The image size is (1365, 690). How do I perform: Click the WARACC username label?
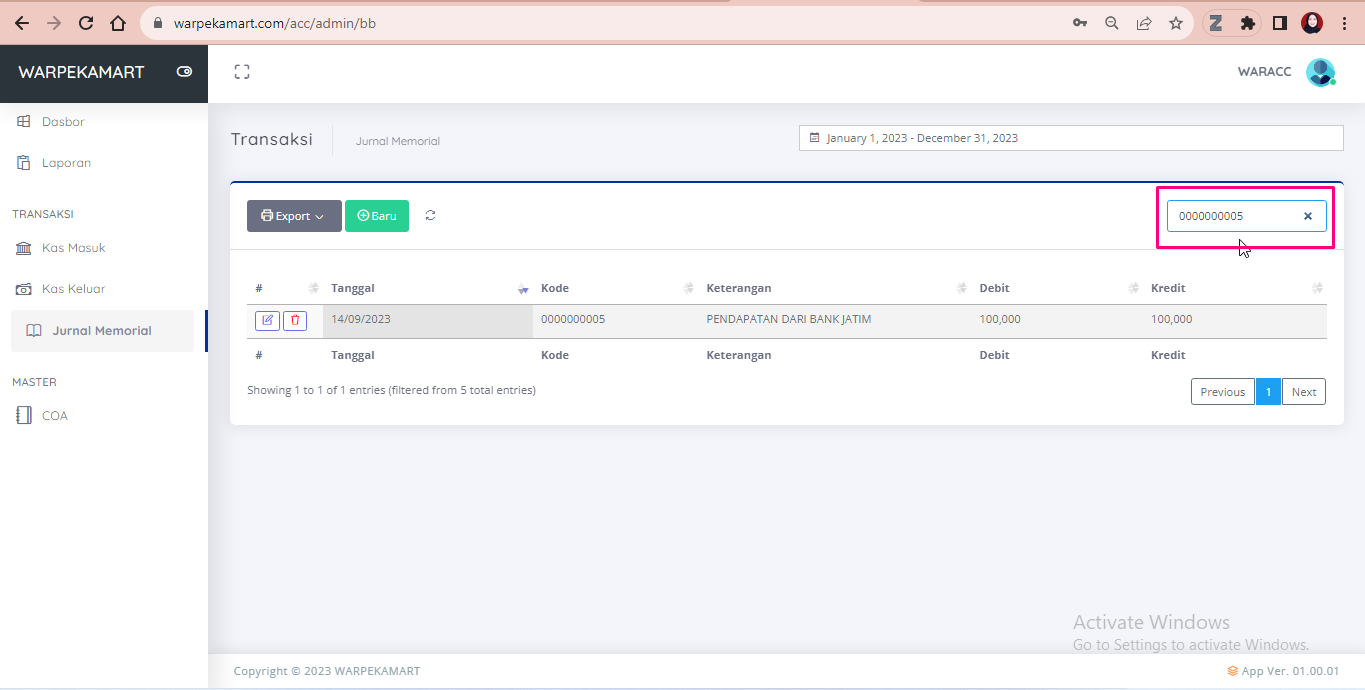coord(1264,72)
